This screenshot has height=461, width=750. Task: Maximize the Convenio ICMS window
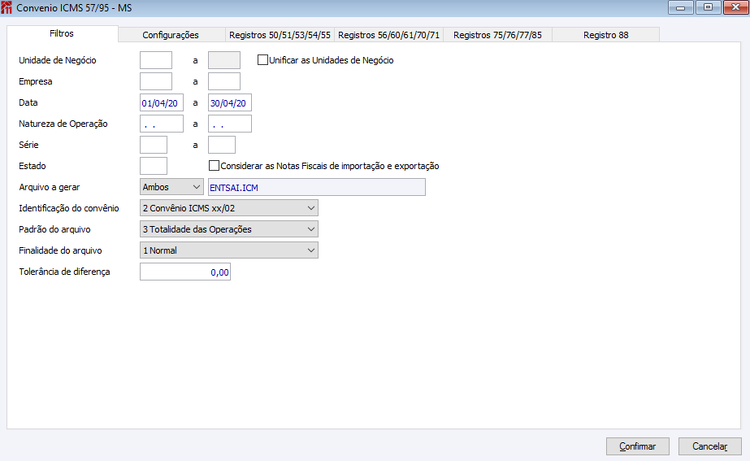tap(708, 7)
